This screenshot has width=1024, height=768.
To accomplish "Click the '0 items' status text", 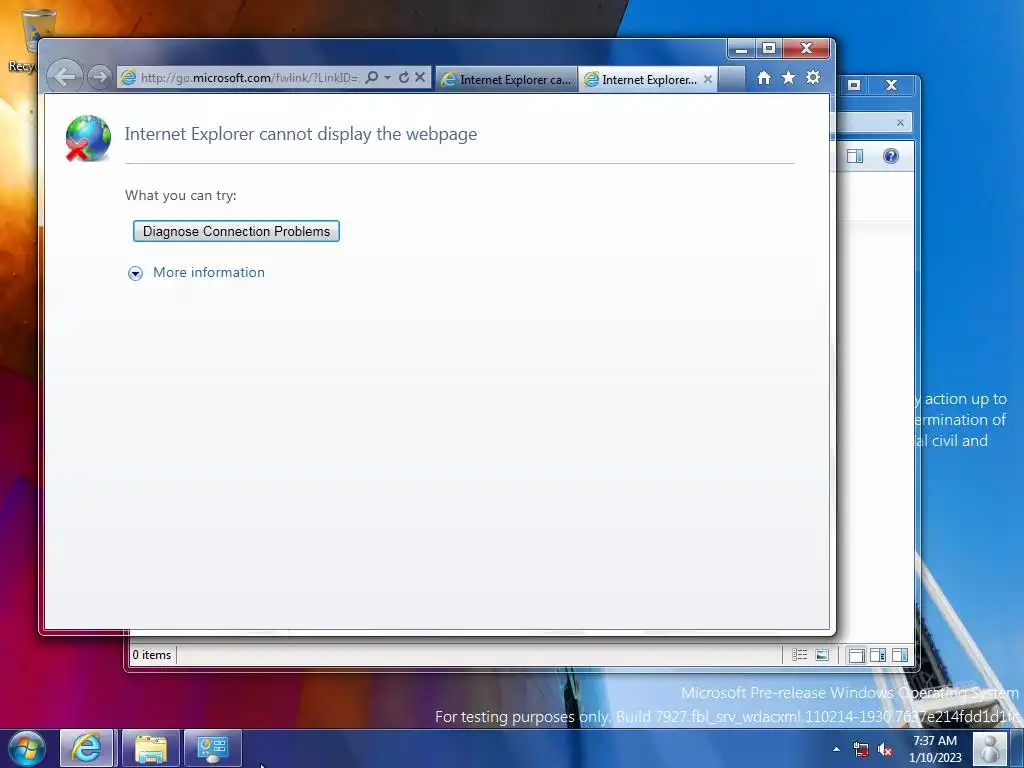I will (x=152, y=655).
